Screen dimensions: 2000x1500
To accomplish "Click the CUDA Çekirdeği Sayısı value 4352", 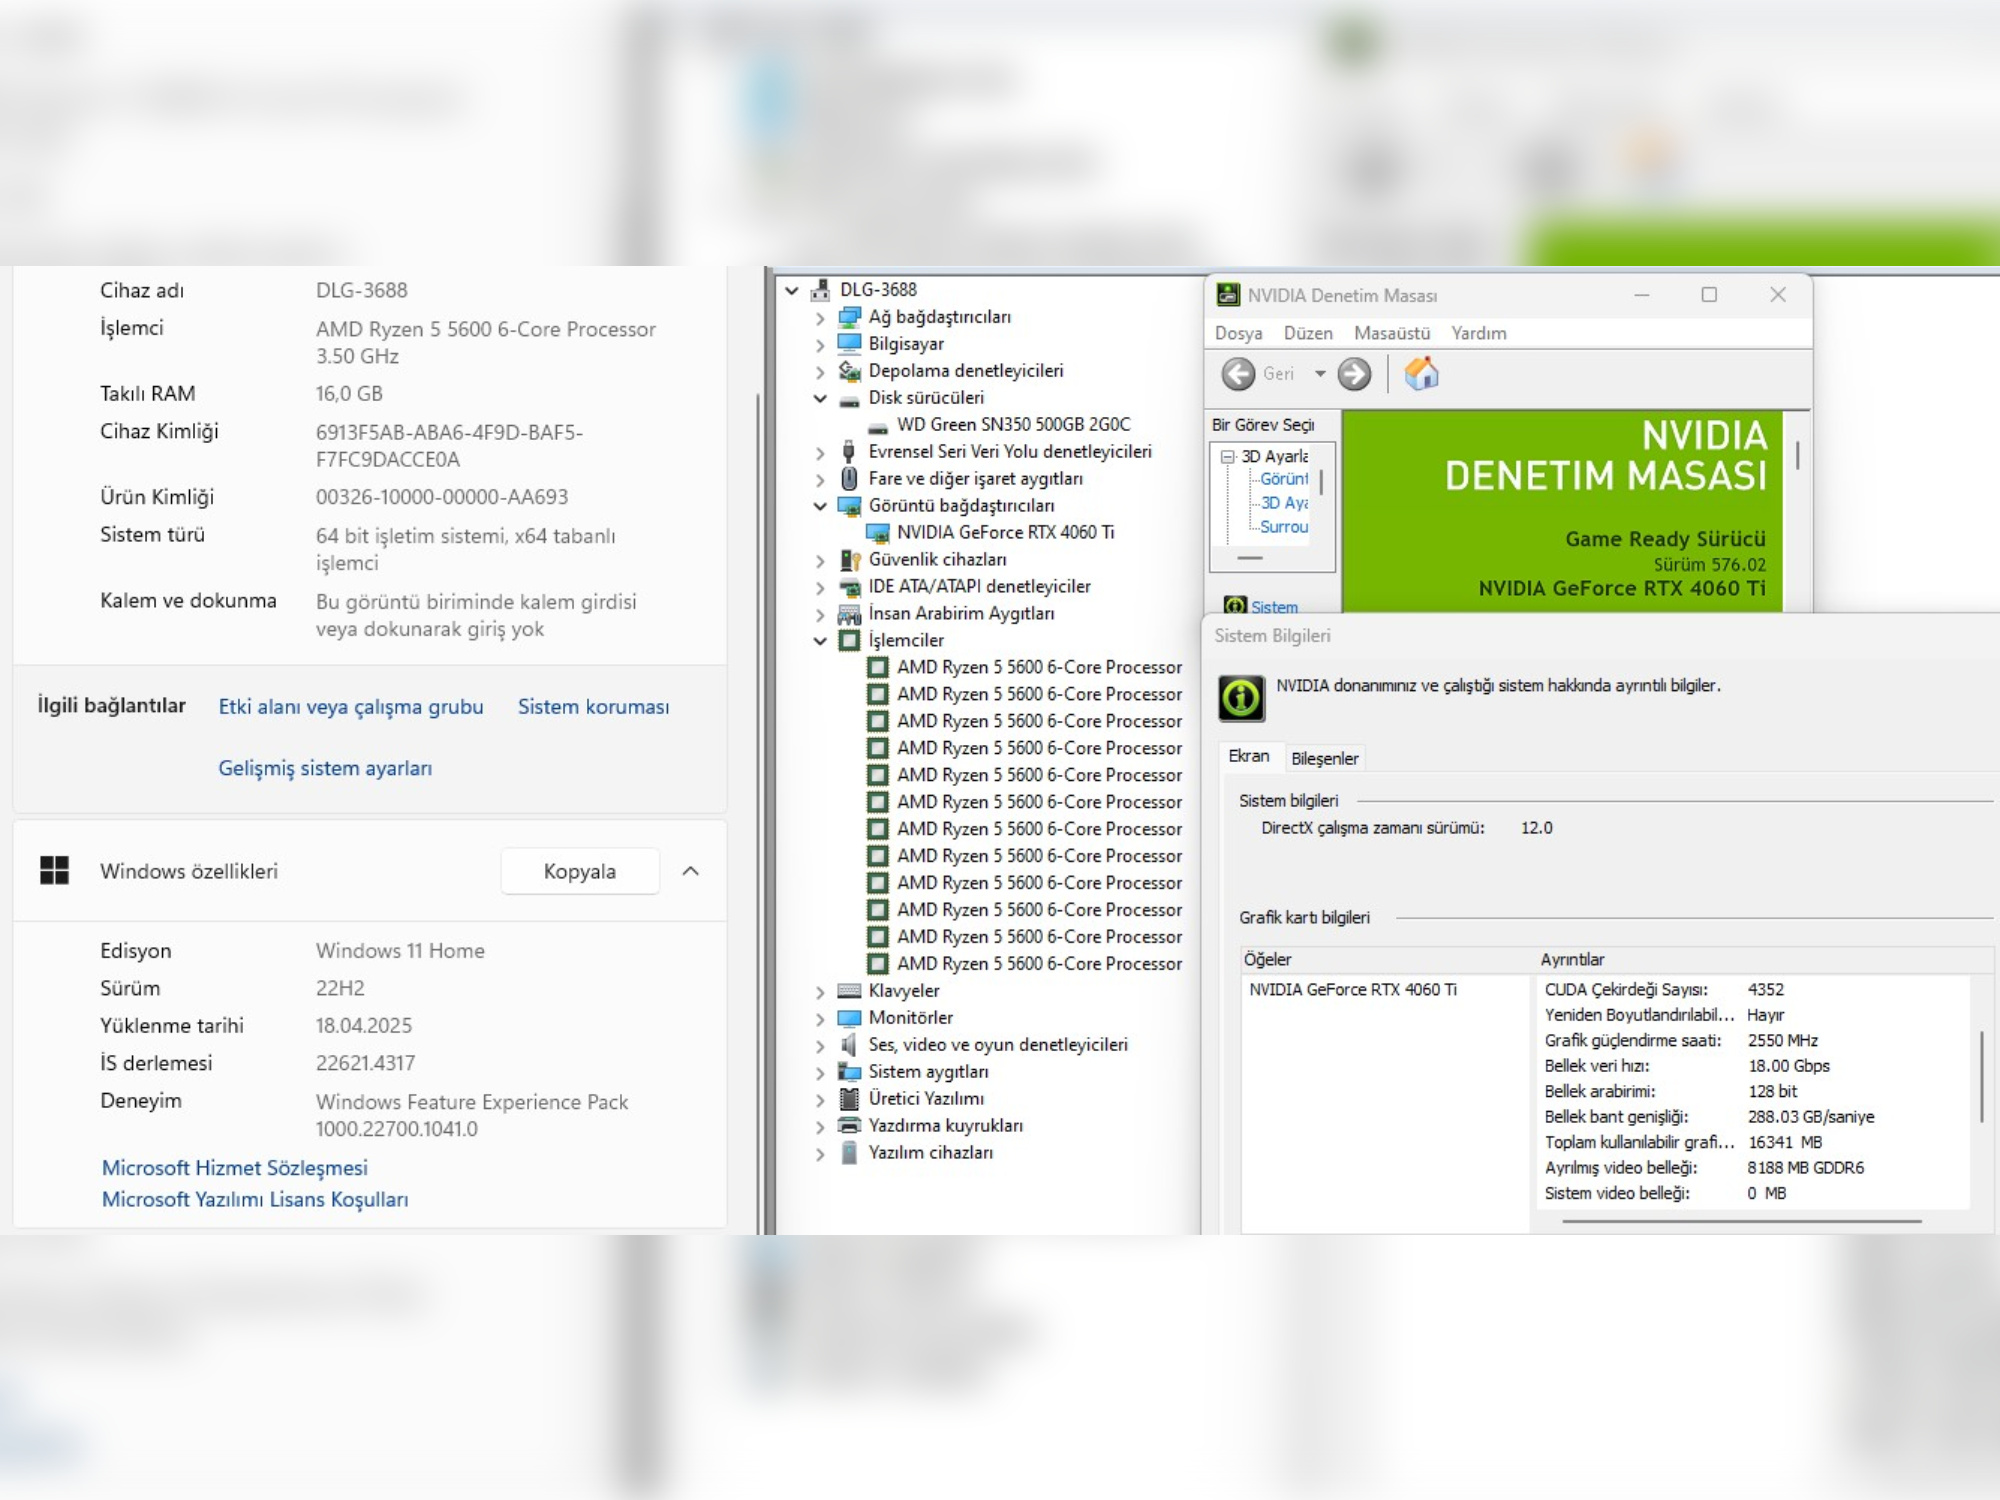I will [1766, 990].
